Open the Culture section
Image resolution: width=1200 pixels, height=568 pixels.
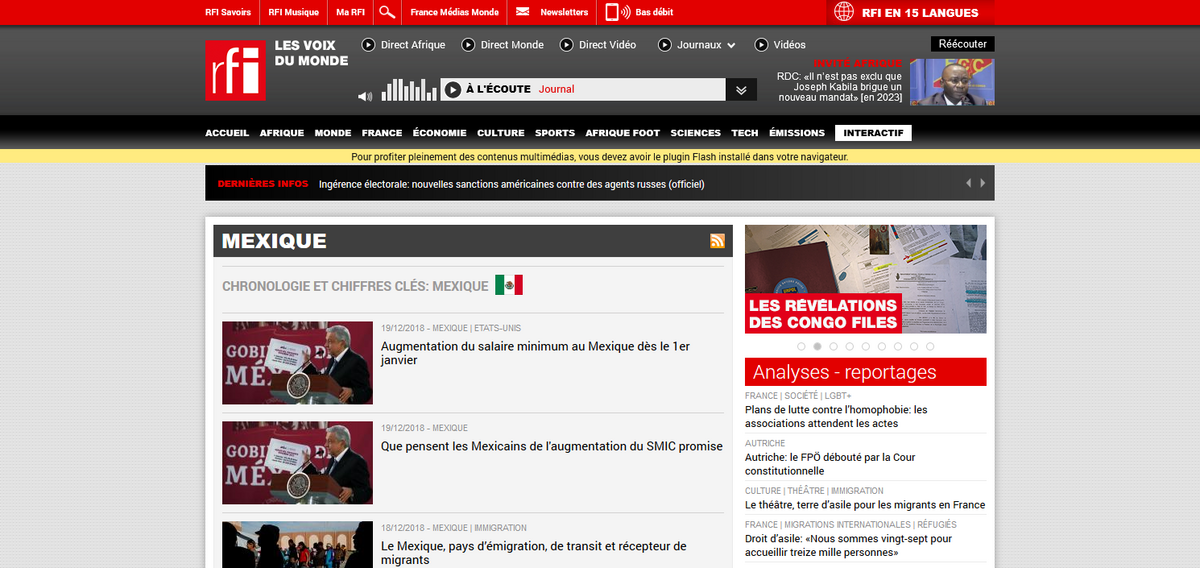pos(501,133)
